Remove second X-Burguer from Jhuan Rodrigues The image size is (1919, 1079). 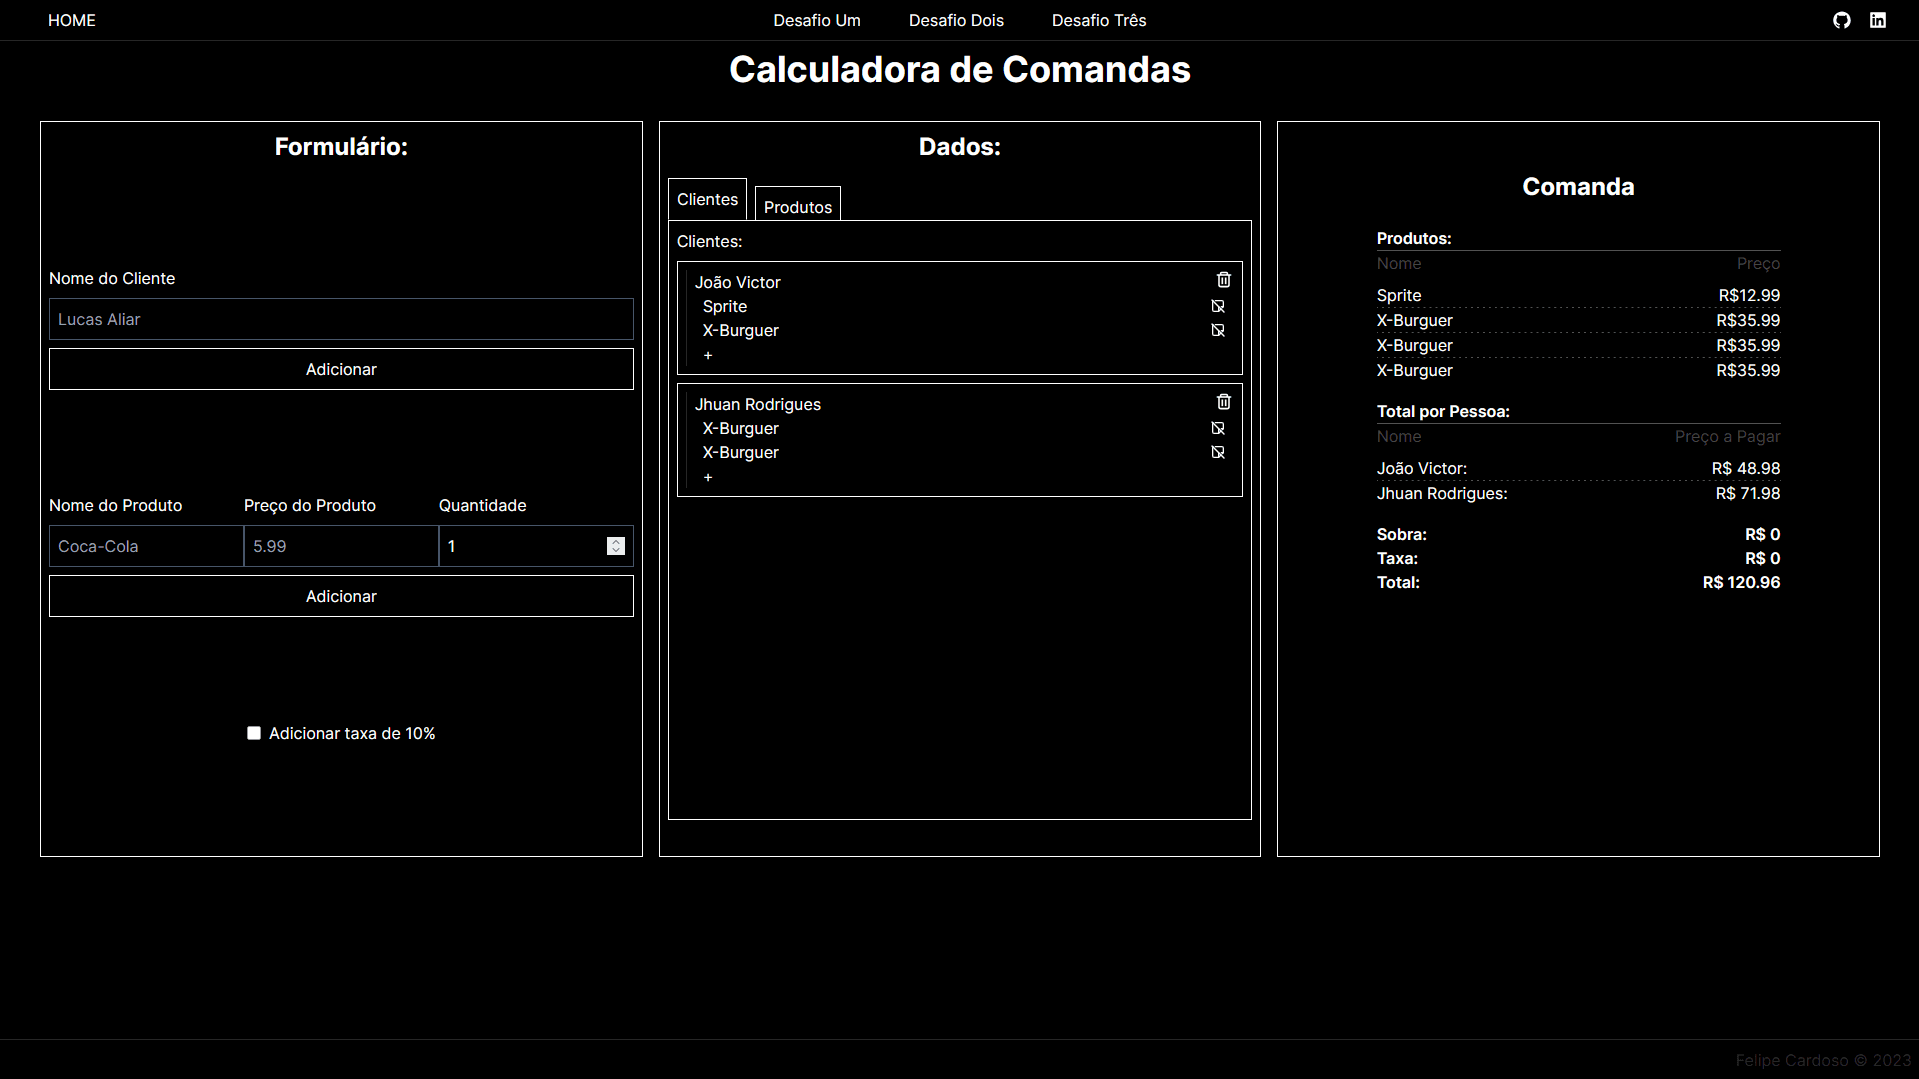click(1217, 452)
